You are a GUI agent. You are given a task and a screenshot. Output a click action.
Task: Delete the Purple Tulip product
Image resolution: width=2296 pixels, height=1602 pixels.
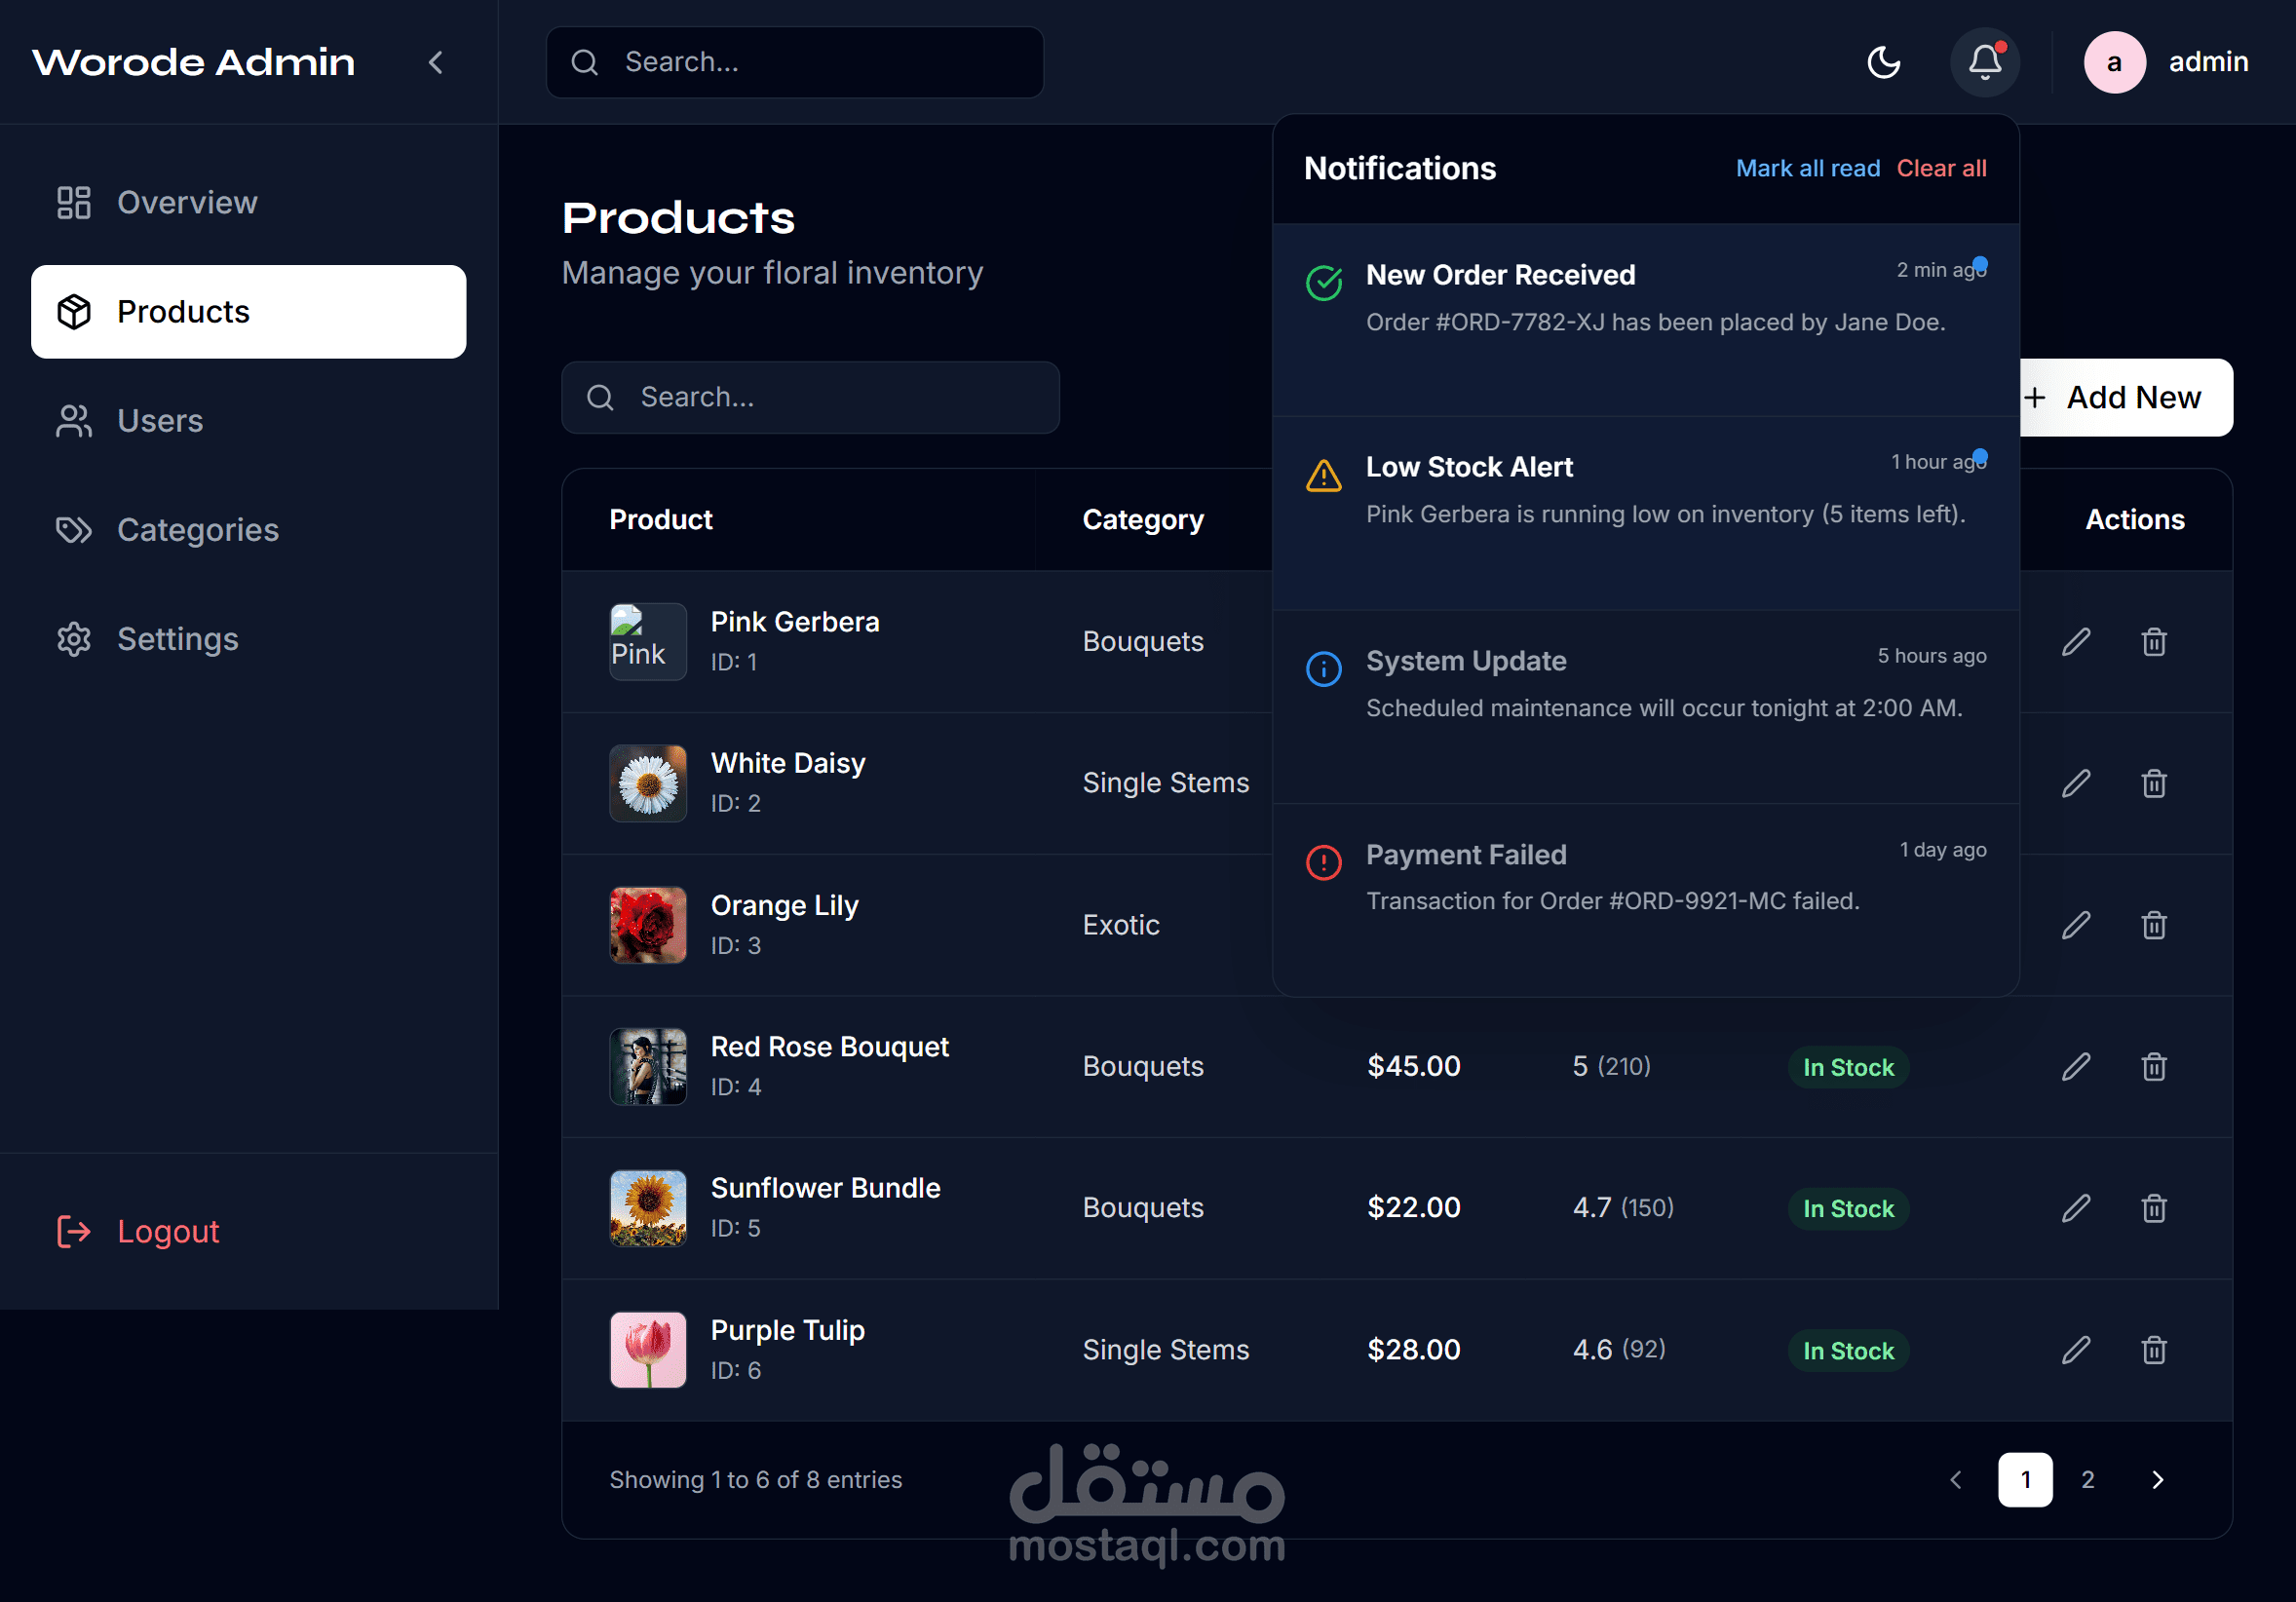tap(2153, 1350)
